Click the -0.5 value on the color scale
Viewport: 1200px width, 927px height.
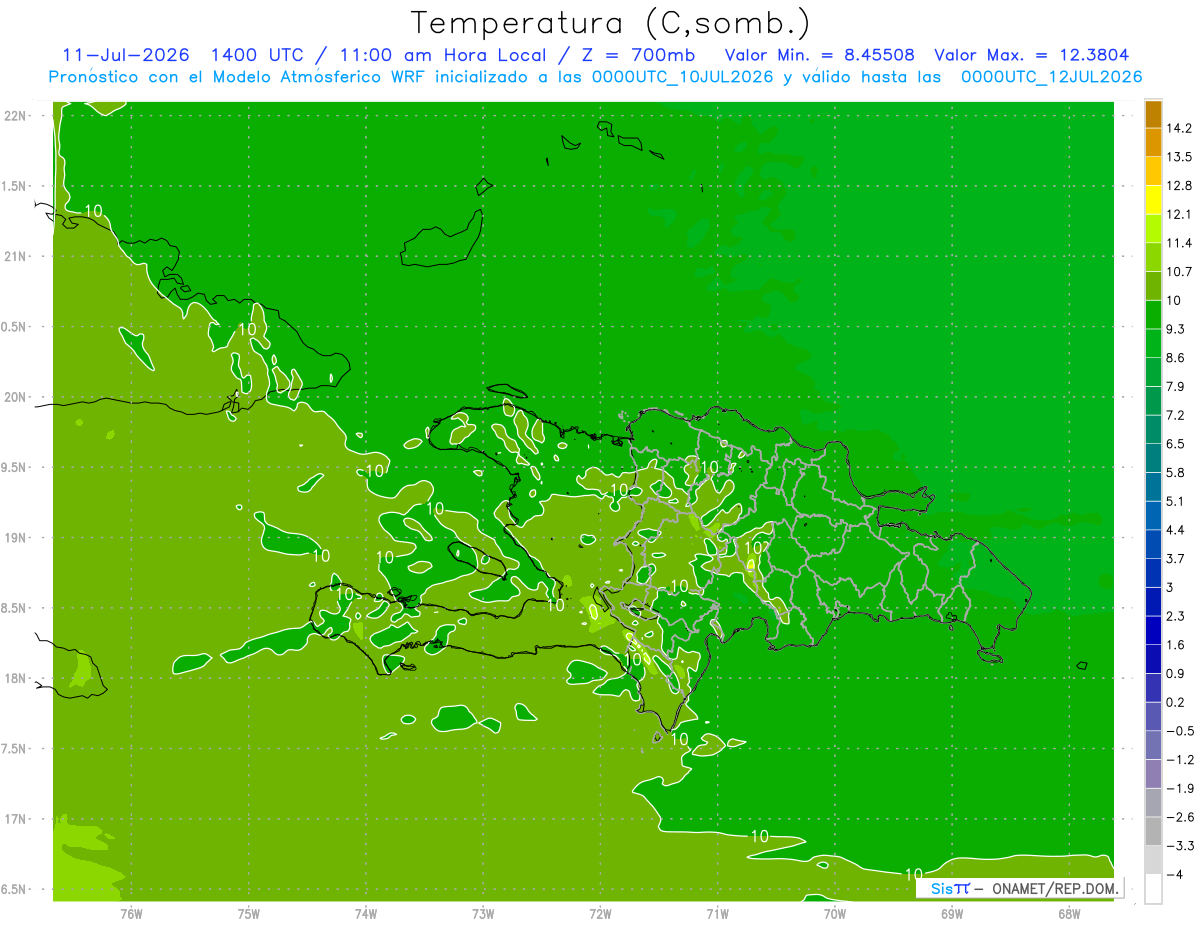point(1180,731)
